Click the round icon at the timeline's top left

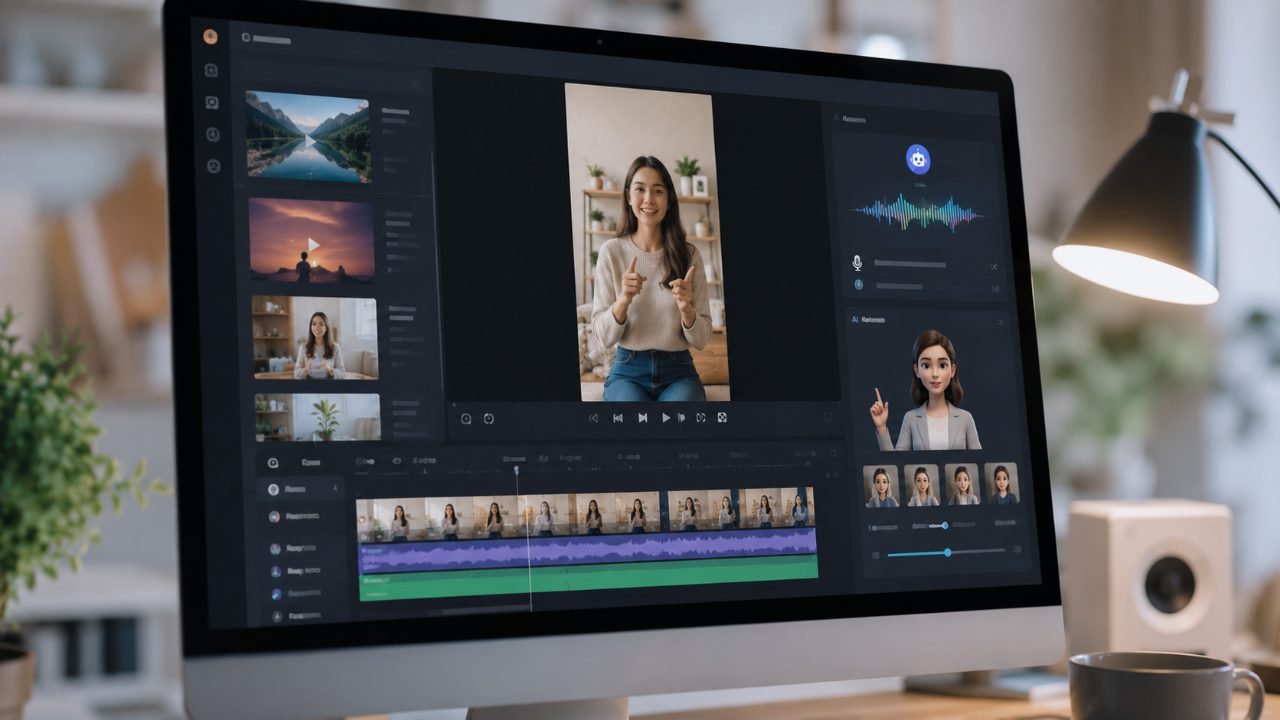click(x=273, y=463)
